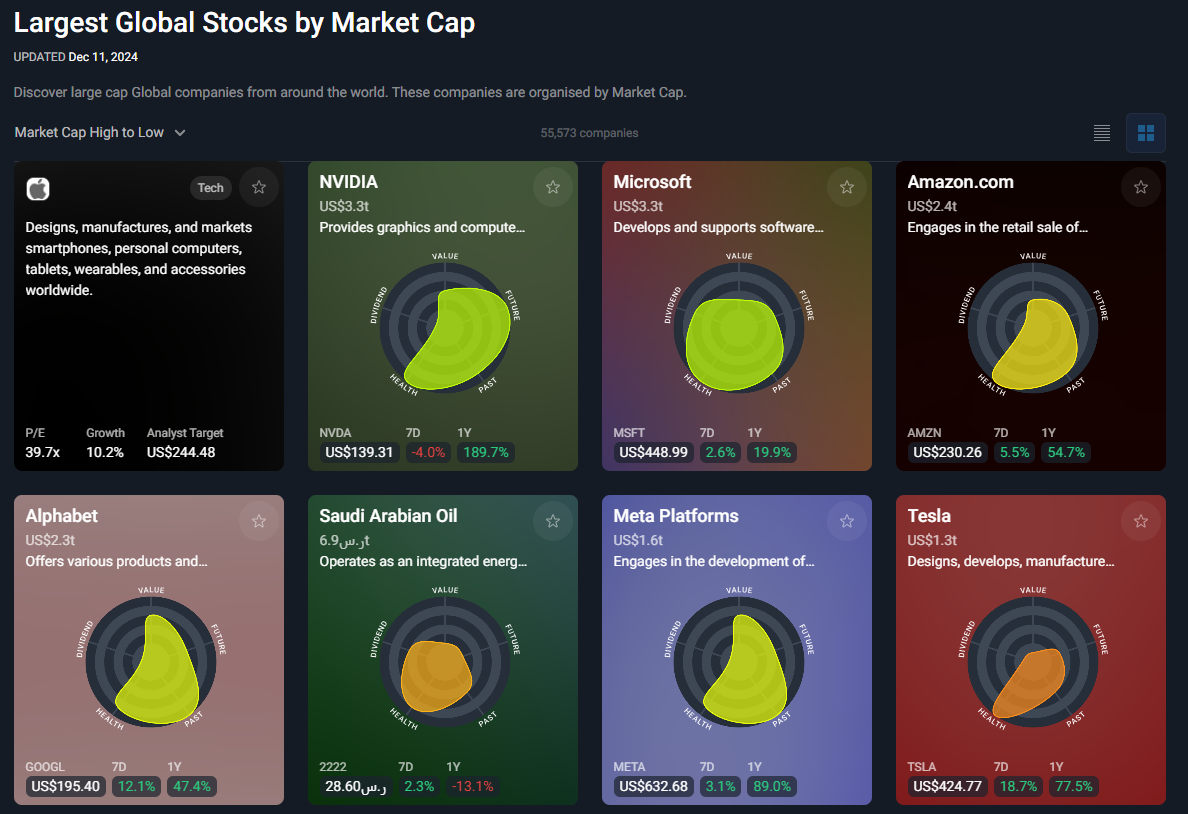Click the star icon on the NVIDIA card

[553, 187]
